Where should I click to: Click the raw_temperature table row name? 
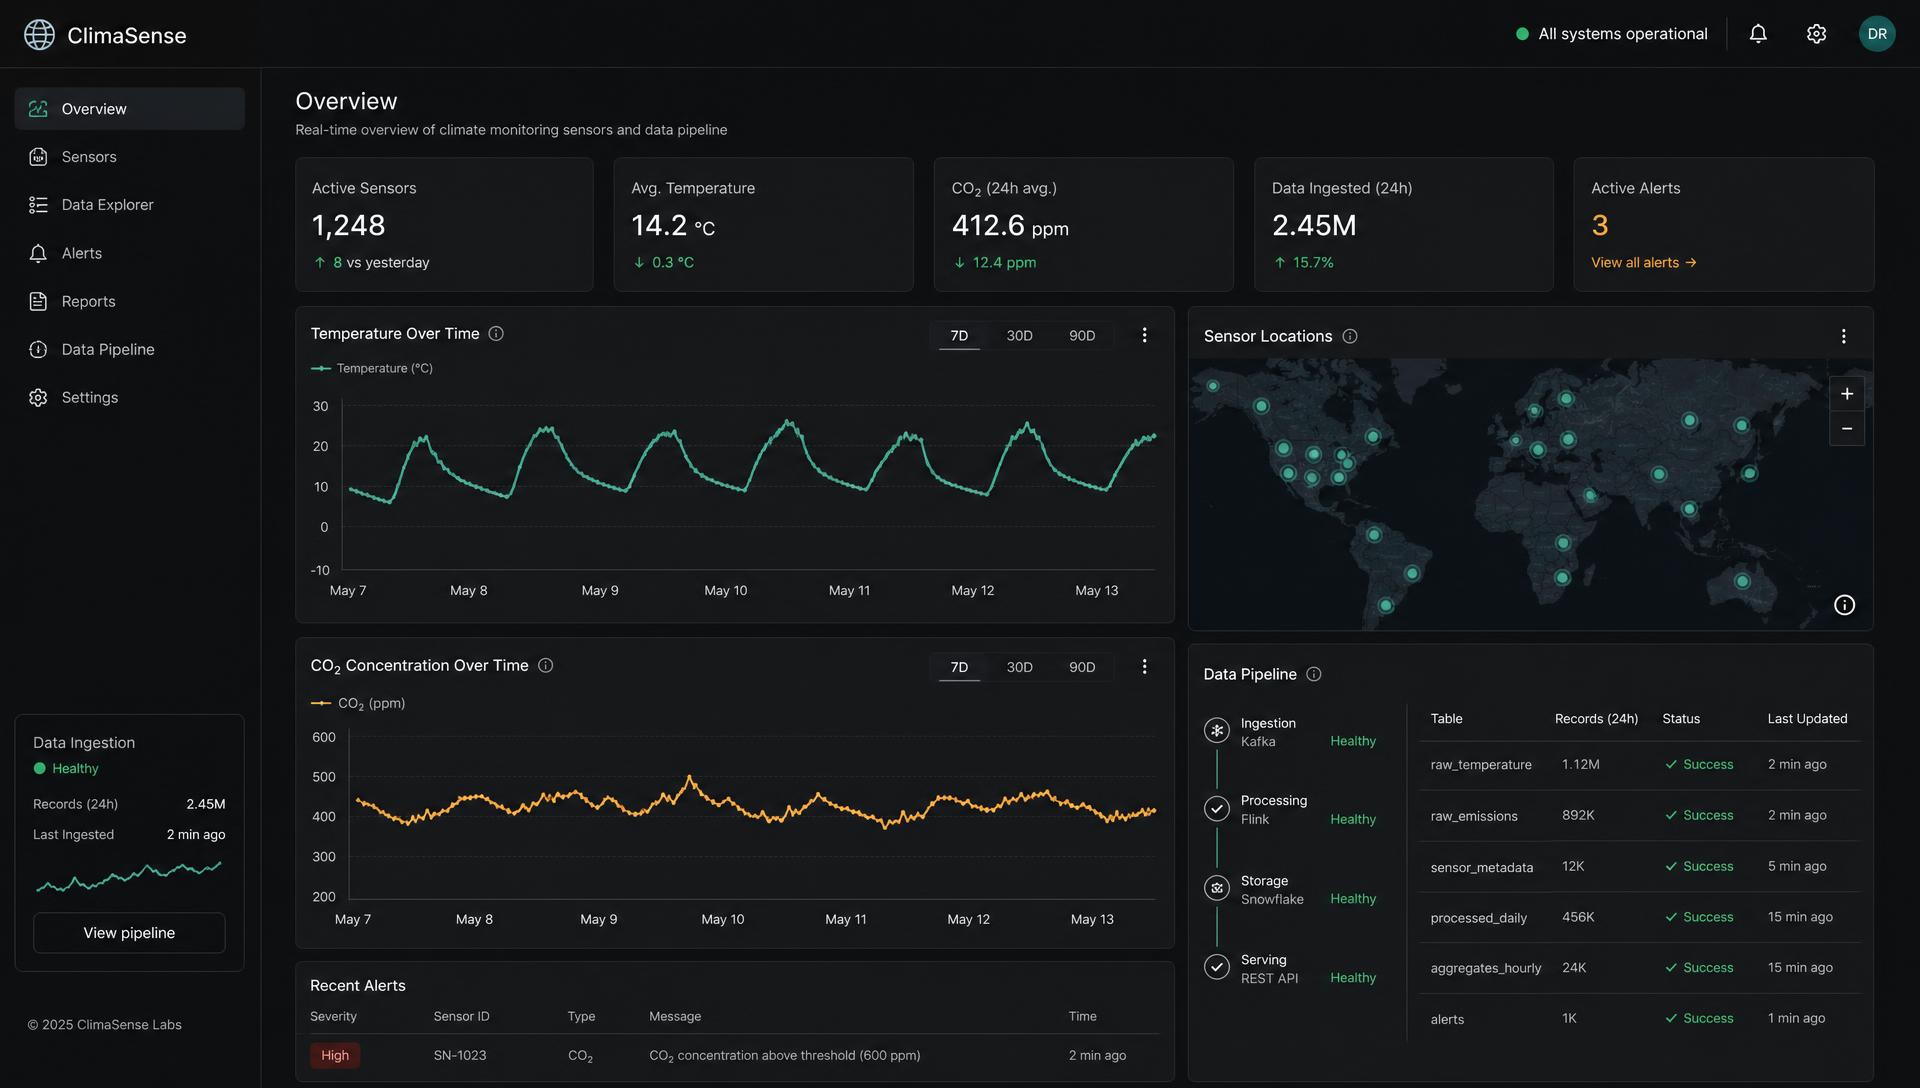(1481, 765)
